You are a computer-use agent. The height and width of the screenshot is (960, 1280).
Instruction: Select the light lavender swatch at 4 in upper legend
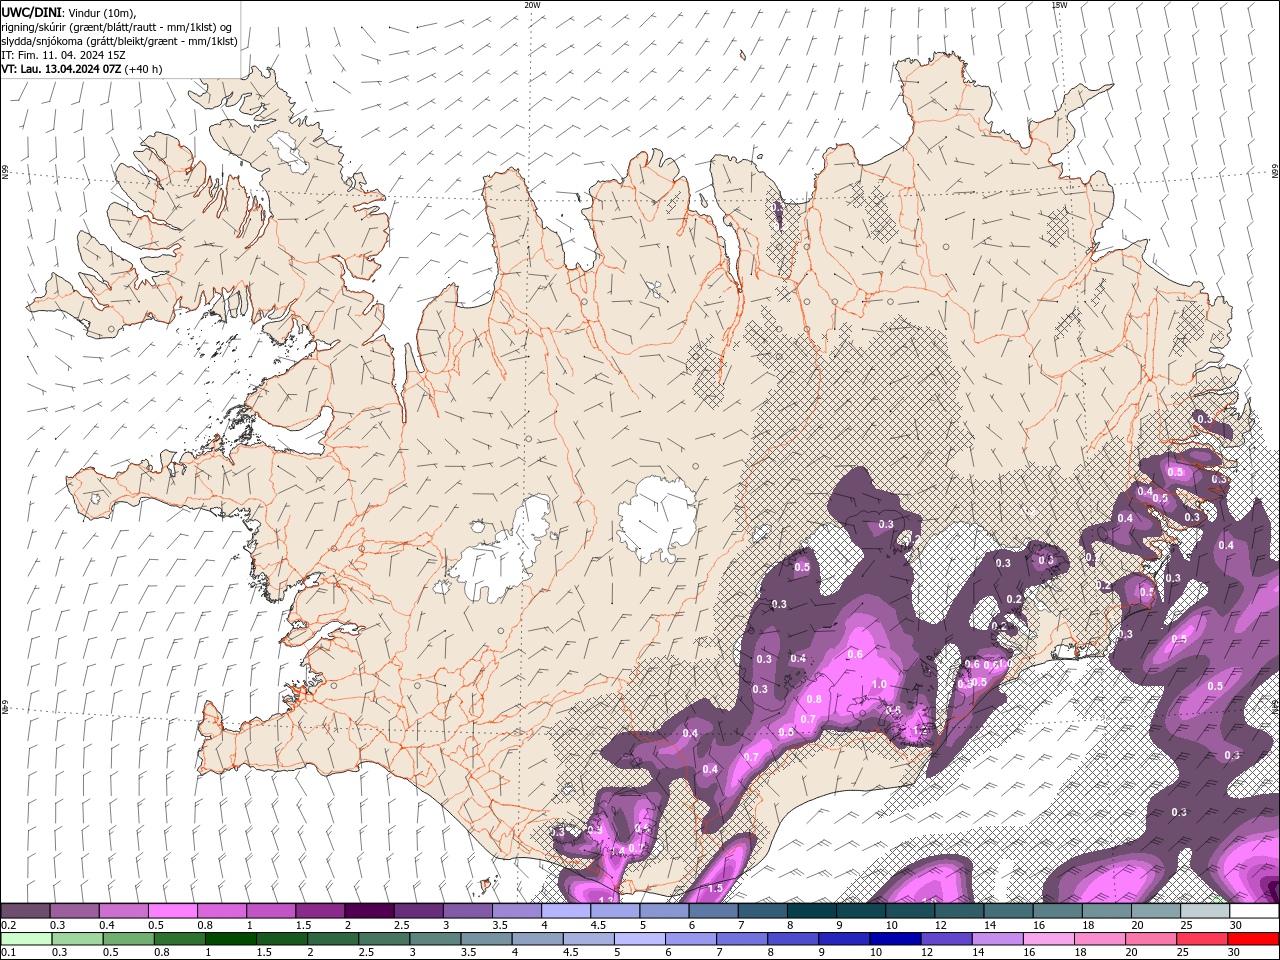tap(565, 911)
